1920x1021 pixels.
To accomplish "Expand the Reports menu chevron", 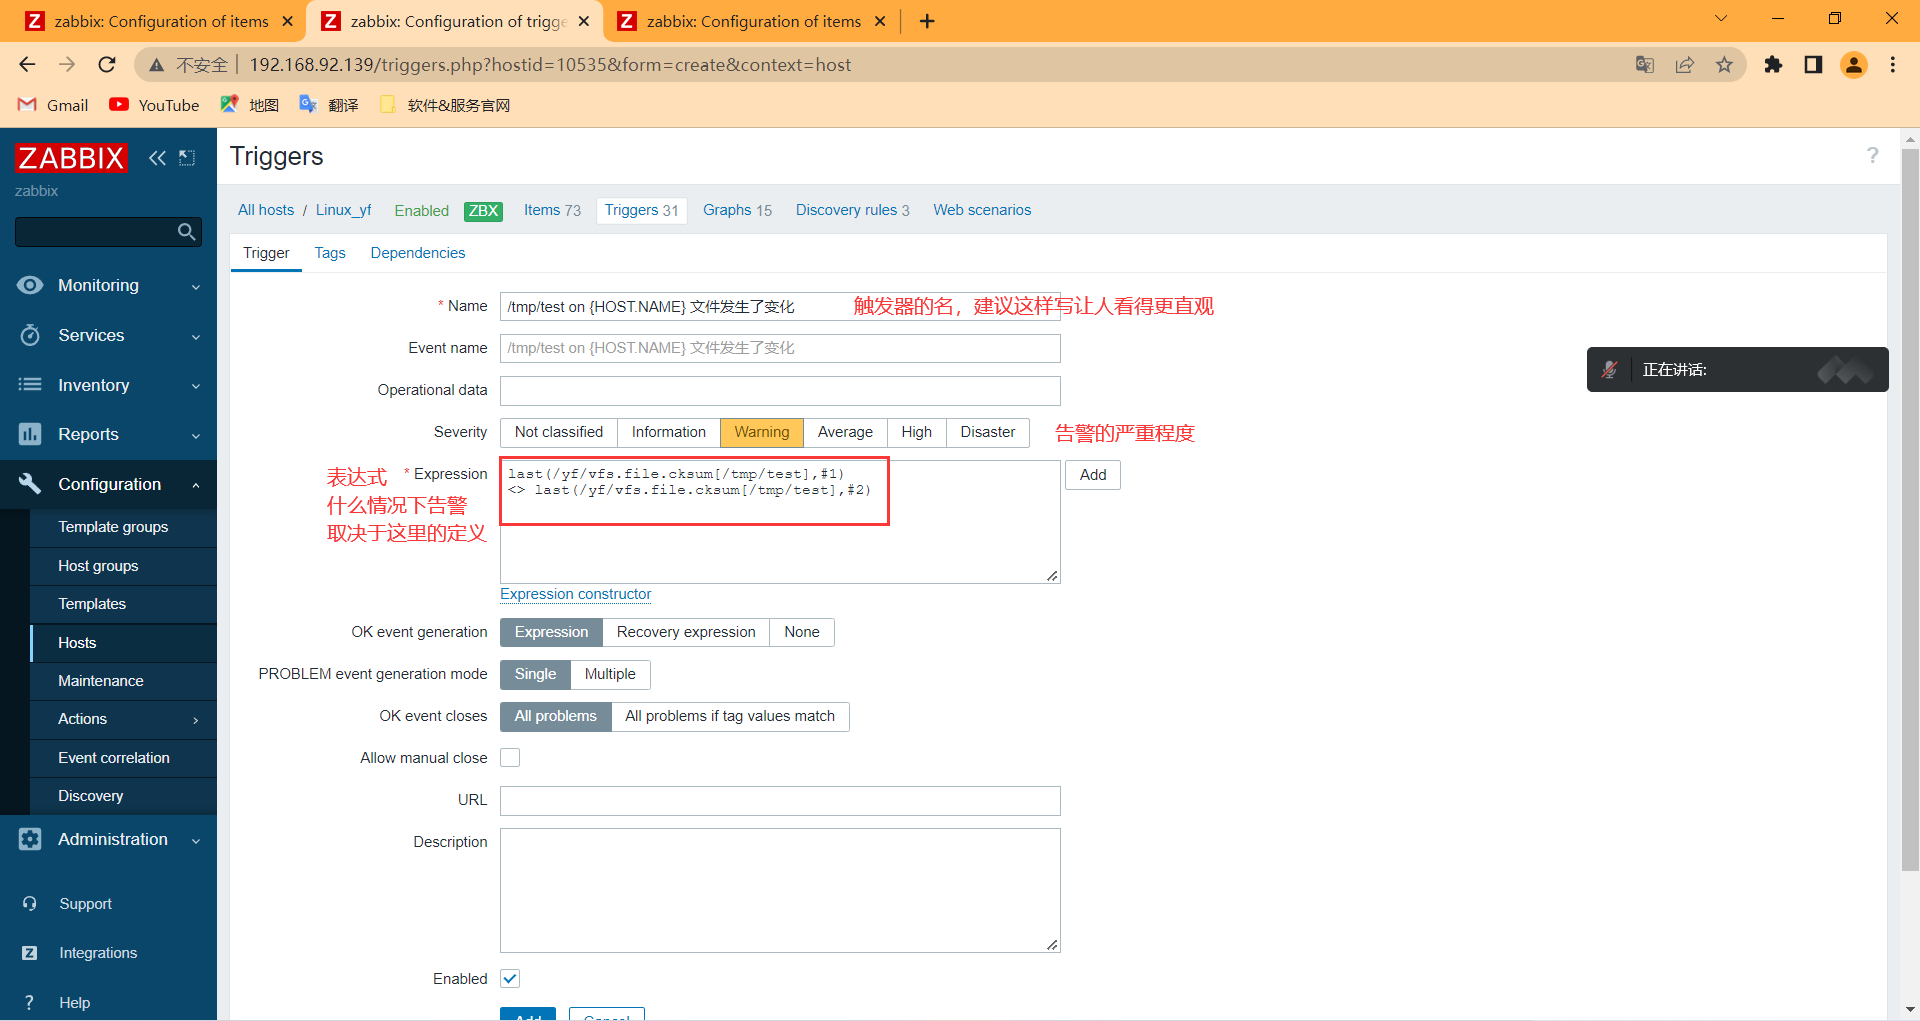I will [196, 436].
